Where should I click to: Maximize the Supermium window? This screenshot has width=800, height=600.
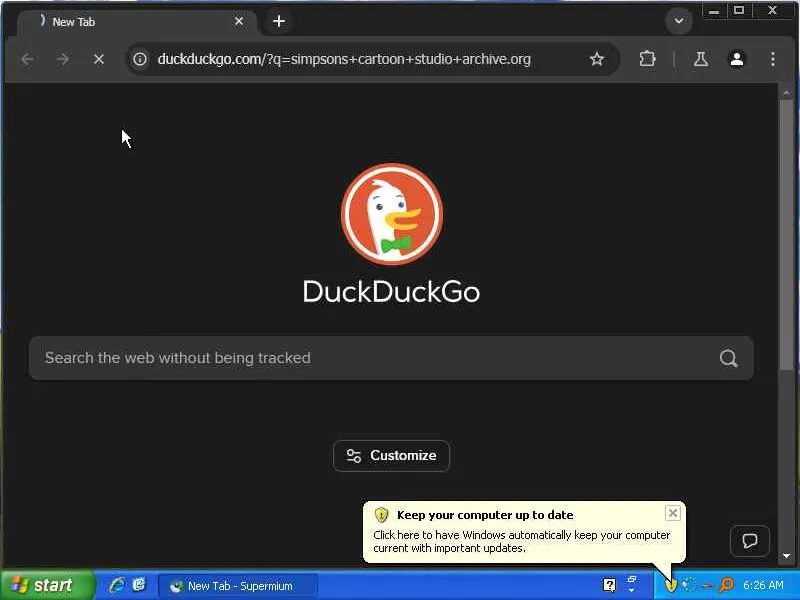pos(739,11)
